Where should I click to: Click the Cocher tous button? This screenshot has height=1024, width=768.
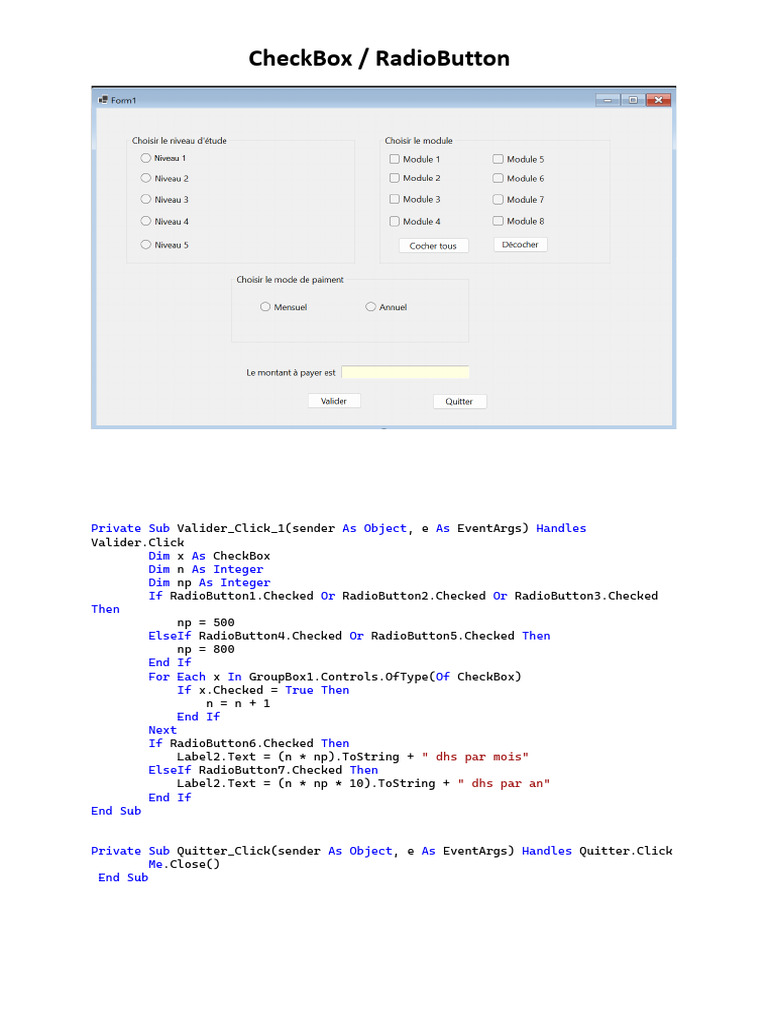coord(434,246)
